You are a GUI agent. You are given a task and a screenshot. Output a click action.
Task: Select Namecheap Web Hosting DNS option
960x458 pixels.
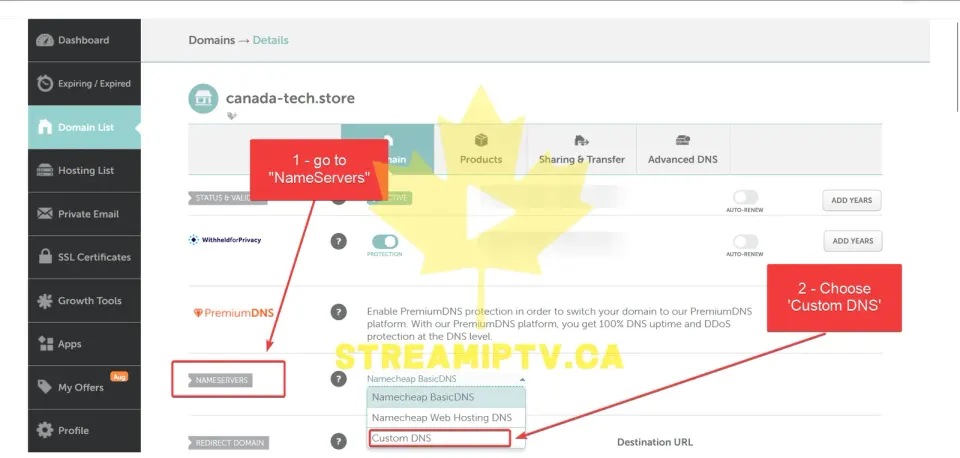click(446, 418)
